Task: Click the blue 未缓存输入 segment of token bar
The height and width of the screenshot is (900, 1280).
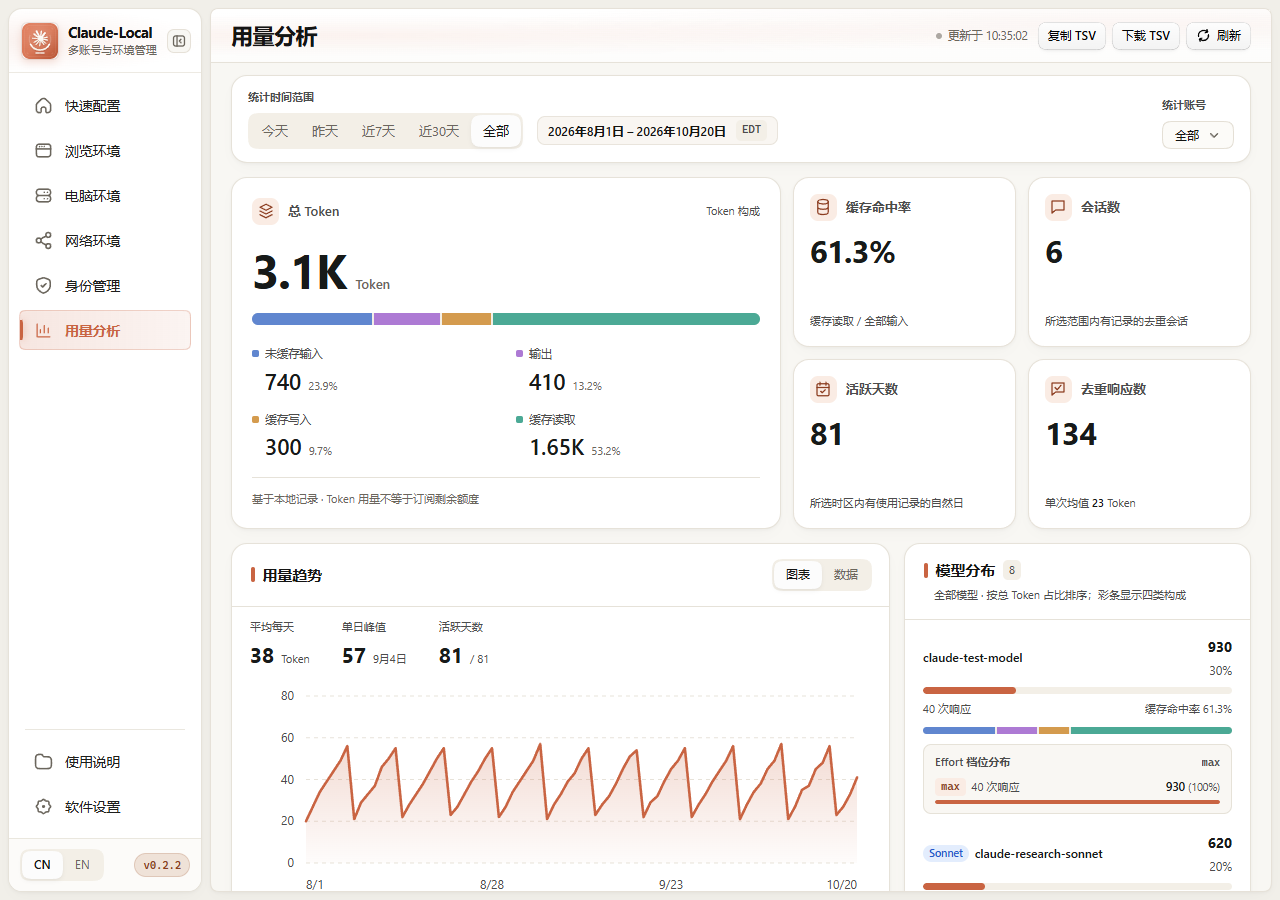Action: pos(312,319)
